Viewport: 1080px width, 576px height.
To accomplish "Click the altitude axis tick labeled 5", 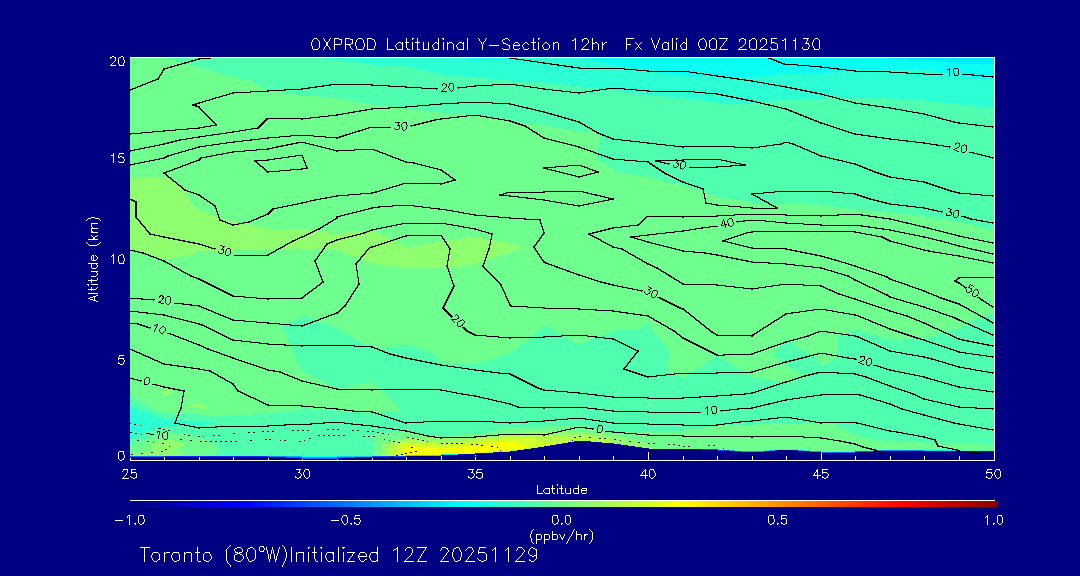I will [x=119, y=359].
